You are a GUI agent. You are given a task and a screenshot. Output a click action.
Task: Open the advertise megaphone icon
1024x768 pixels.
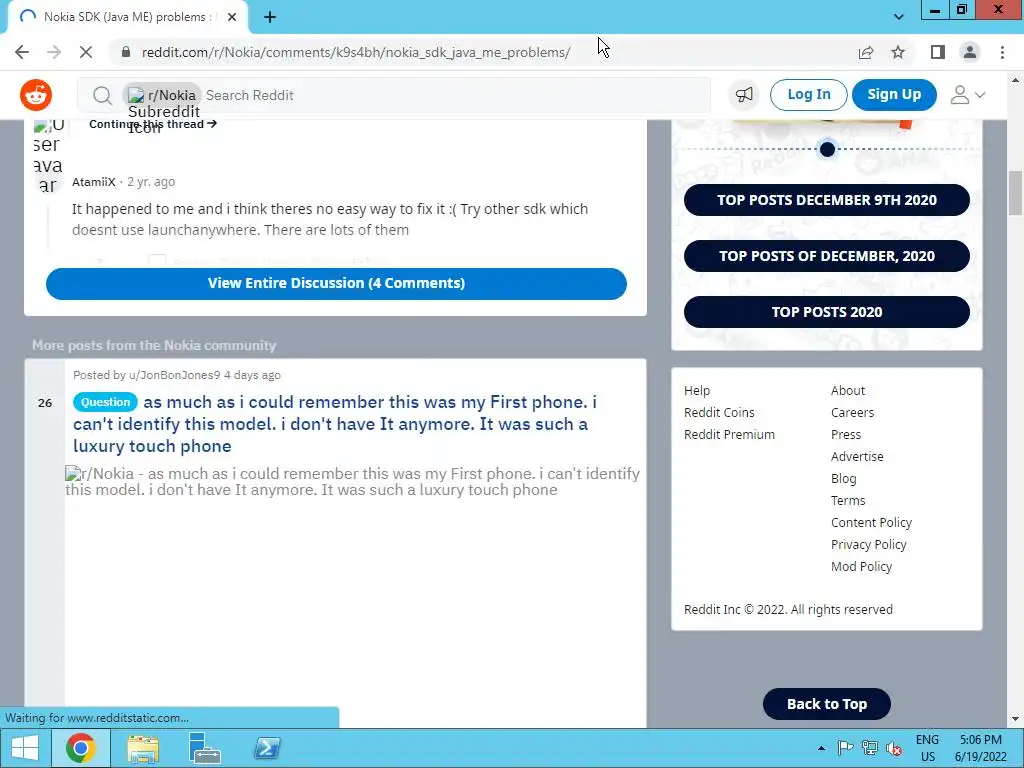(x=744, y=95)
